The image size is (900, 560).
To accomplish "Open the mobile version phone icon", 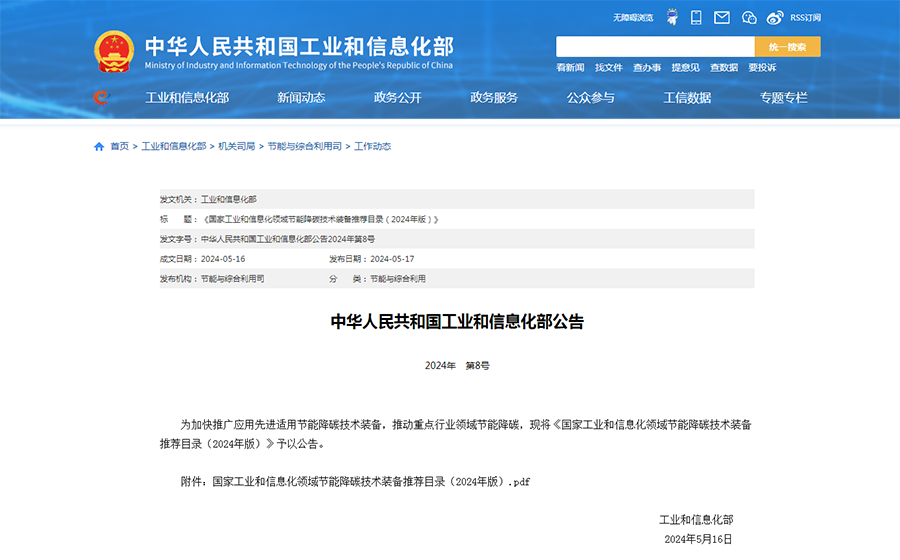I will (697, 17).
